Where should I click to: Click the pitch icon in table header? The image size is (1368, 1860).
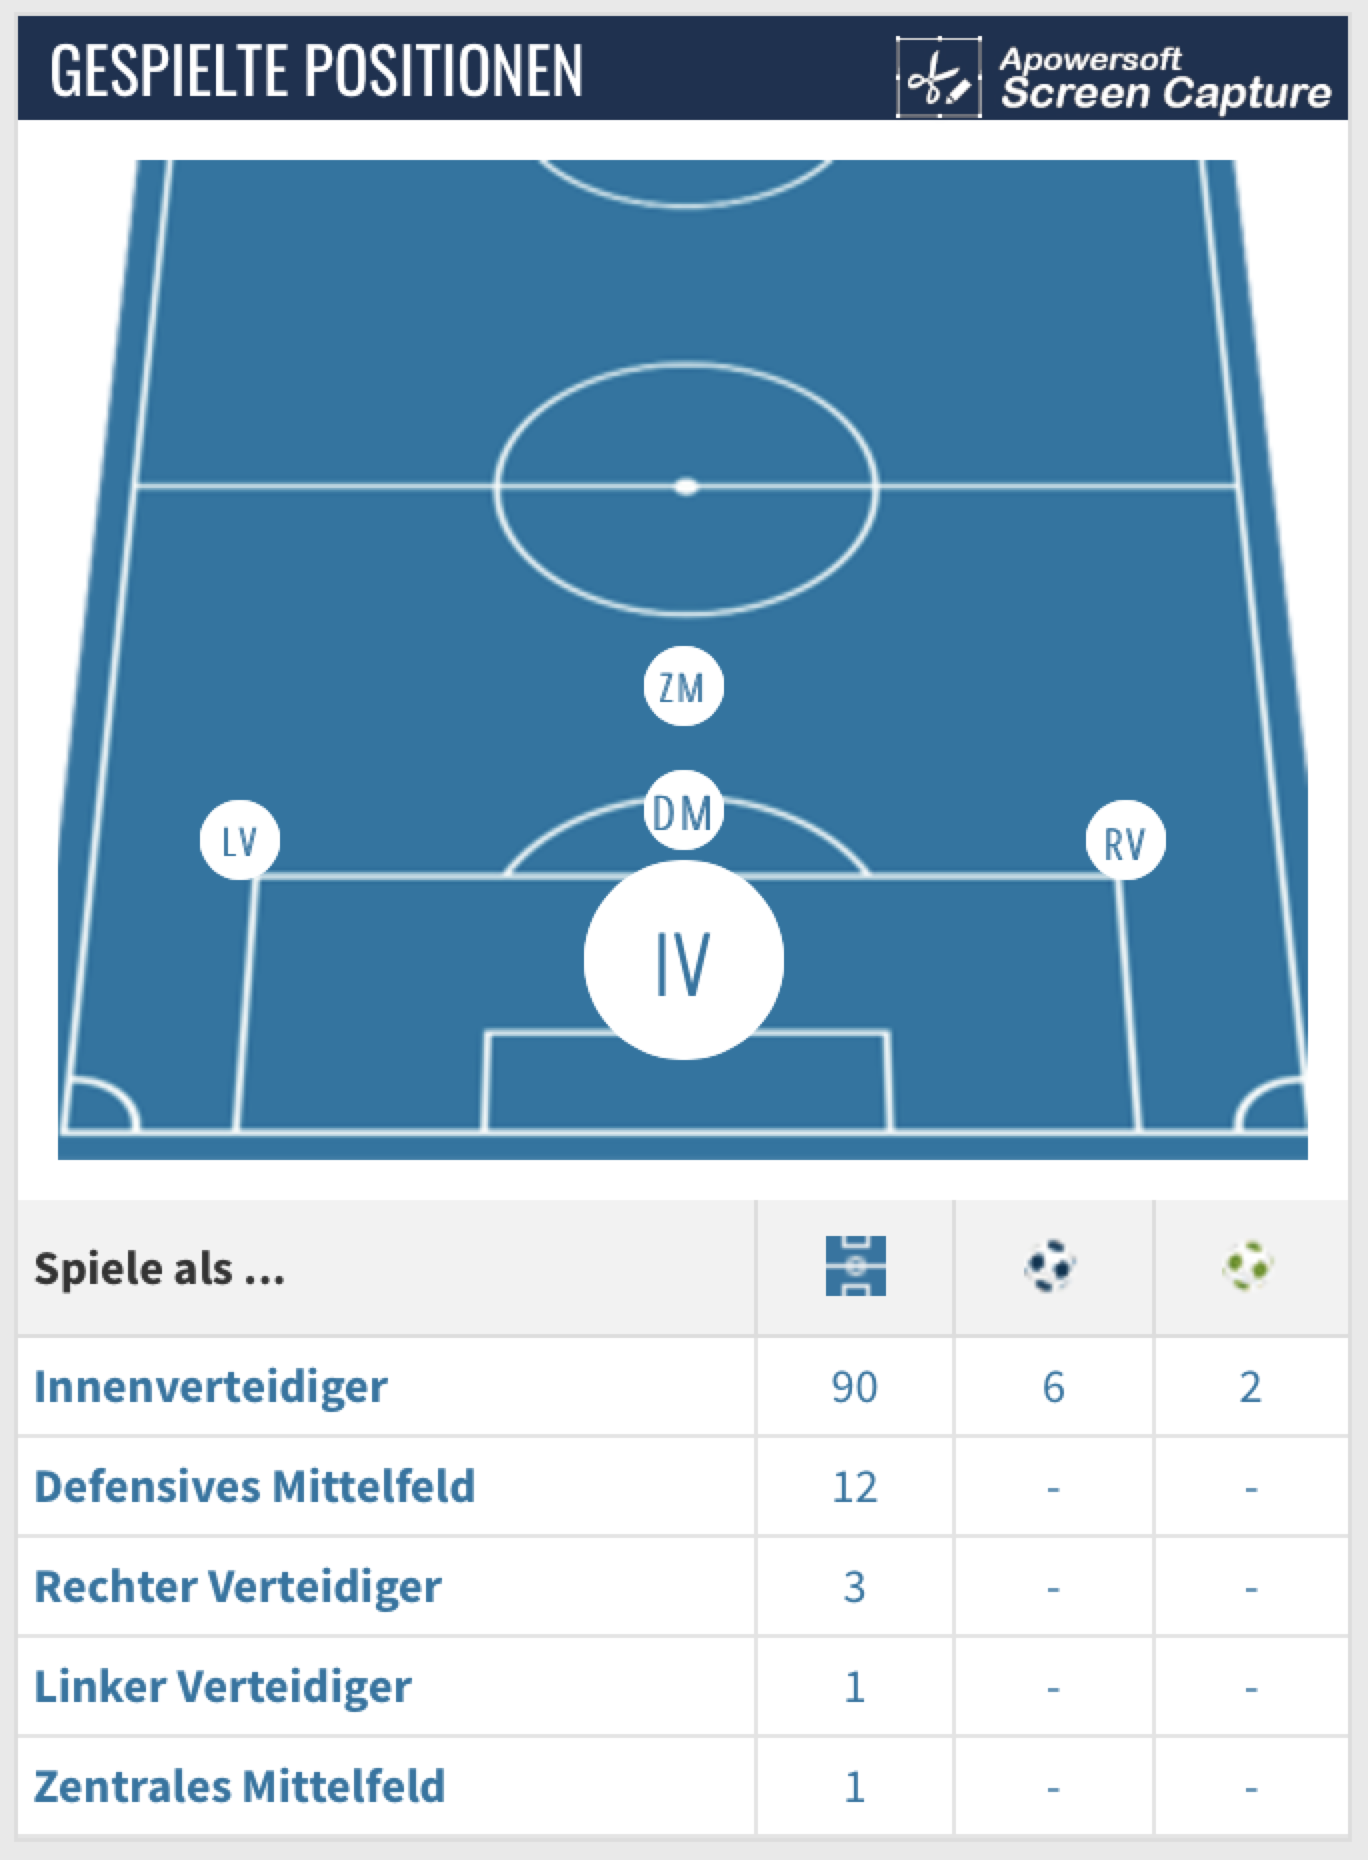pyautogui.click(x=855, y=1266)
